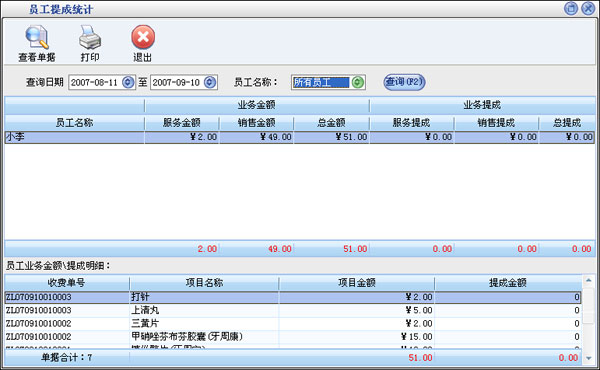Select the 小李 employee row
Screen dimensions: 600x370
[x=300, y=137]
